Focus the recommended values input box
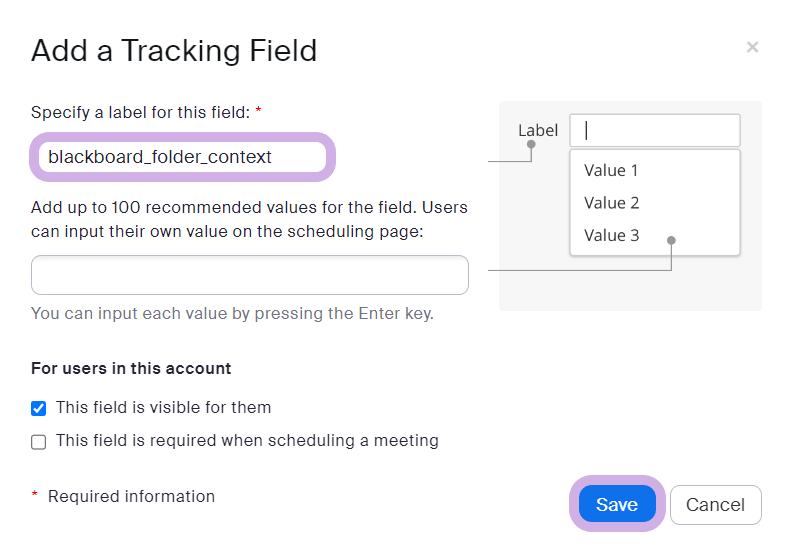Viewport: 795px width, 546px height. 250,275
